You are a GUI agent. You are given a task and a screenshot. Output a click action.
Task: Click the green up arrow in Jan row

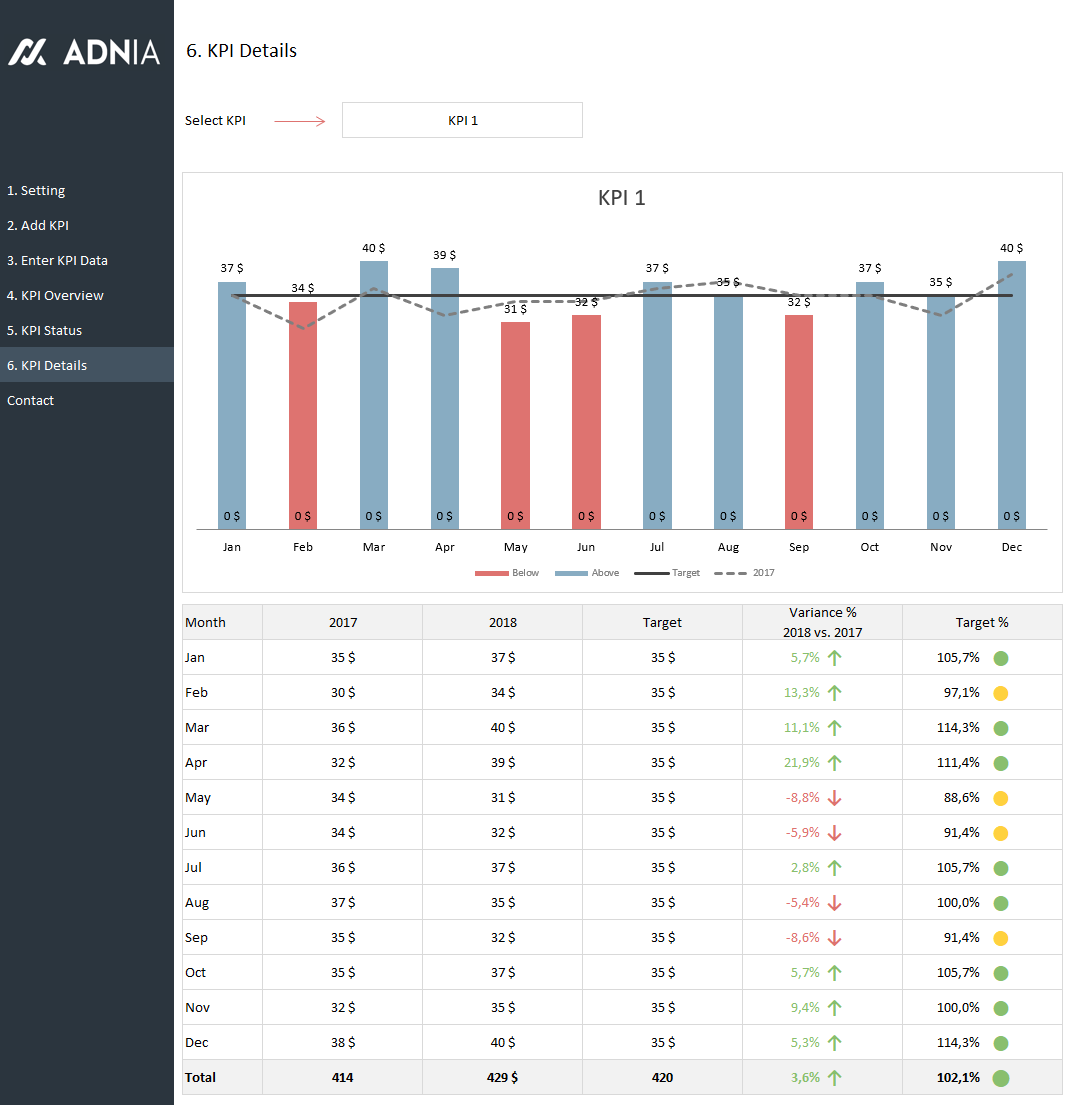click(x=835, y=657)
